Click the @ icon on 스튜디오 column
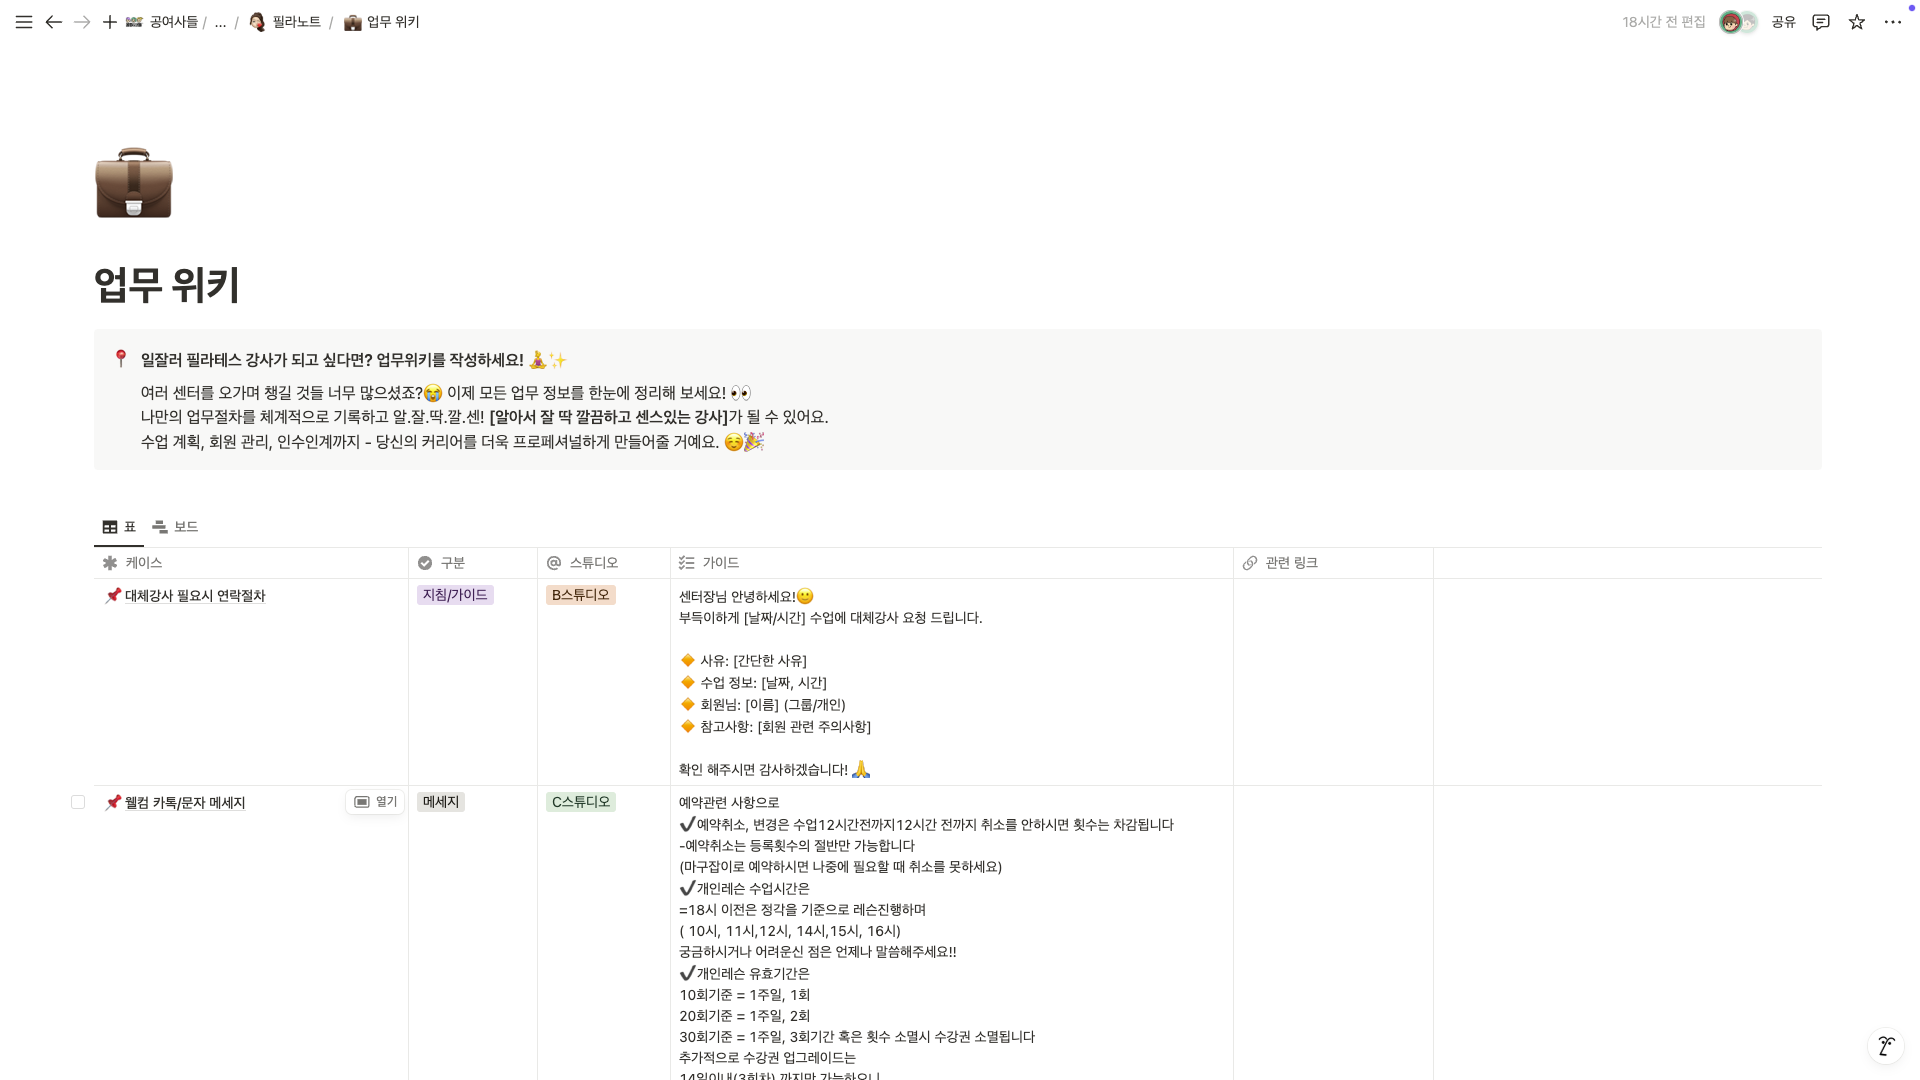 pos(554,563)
